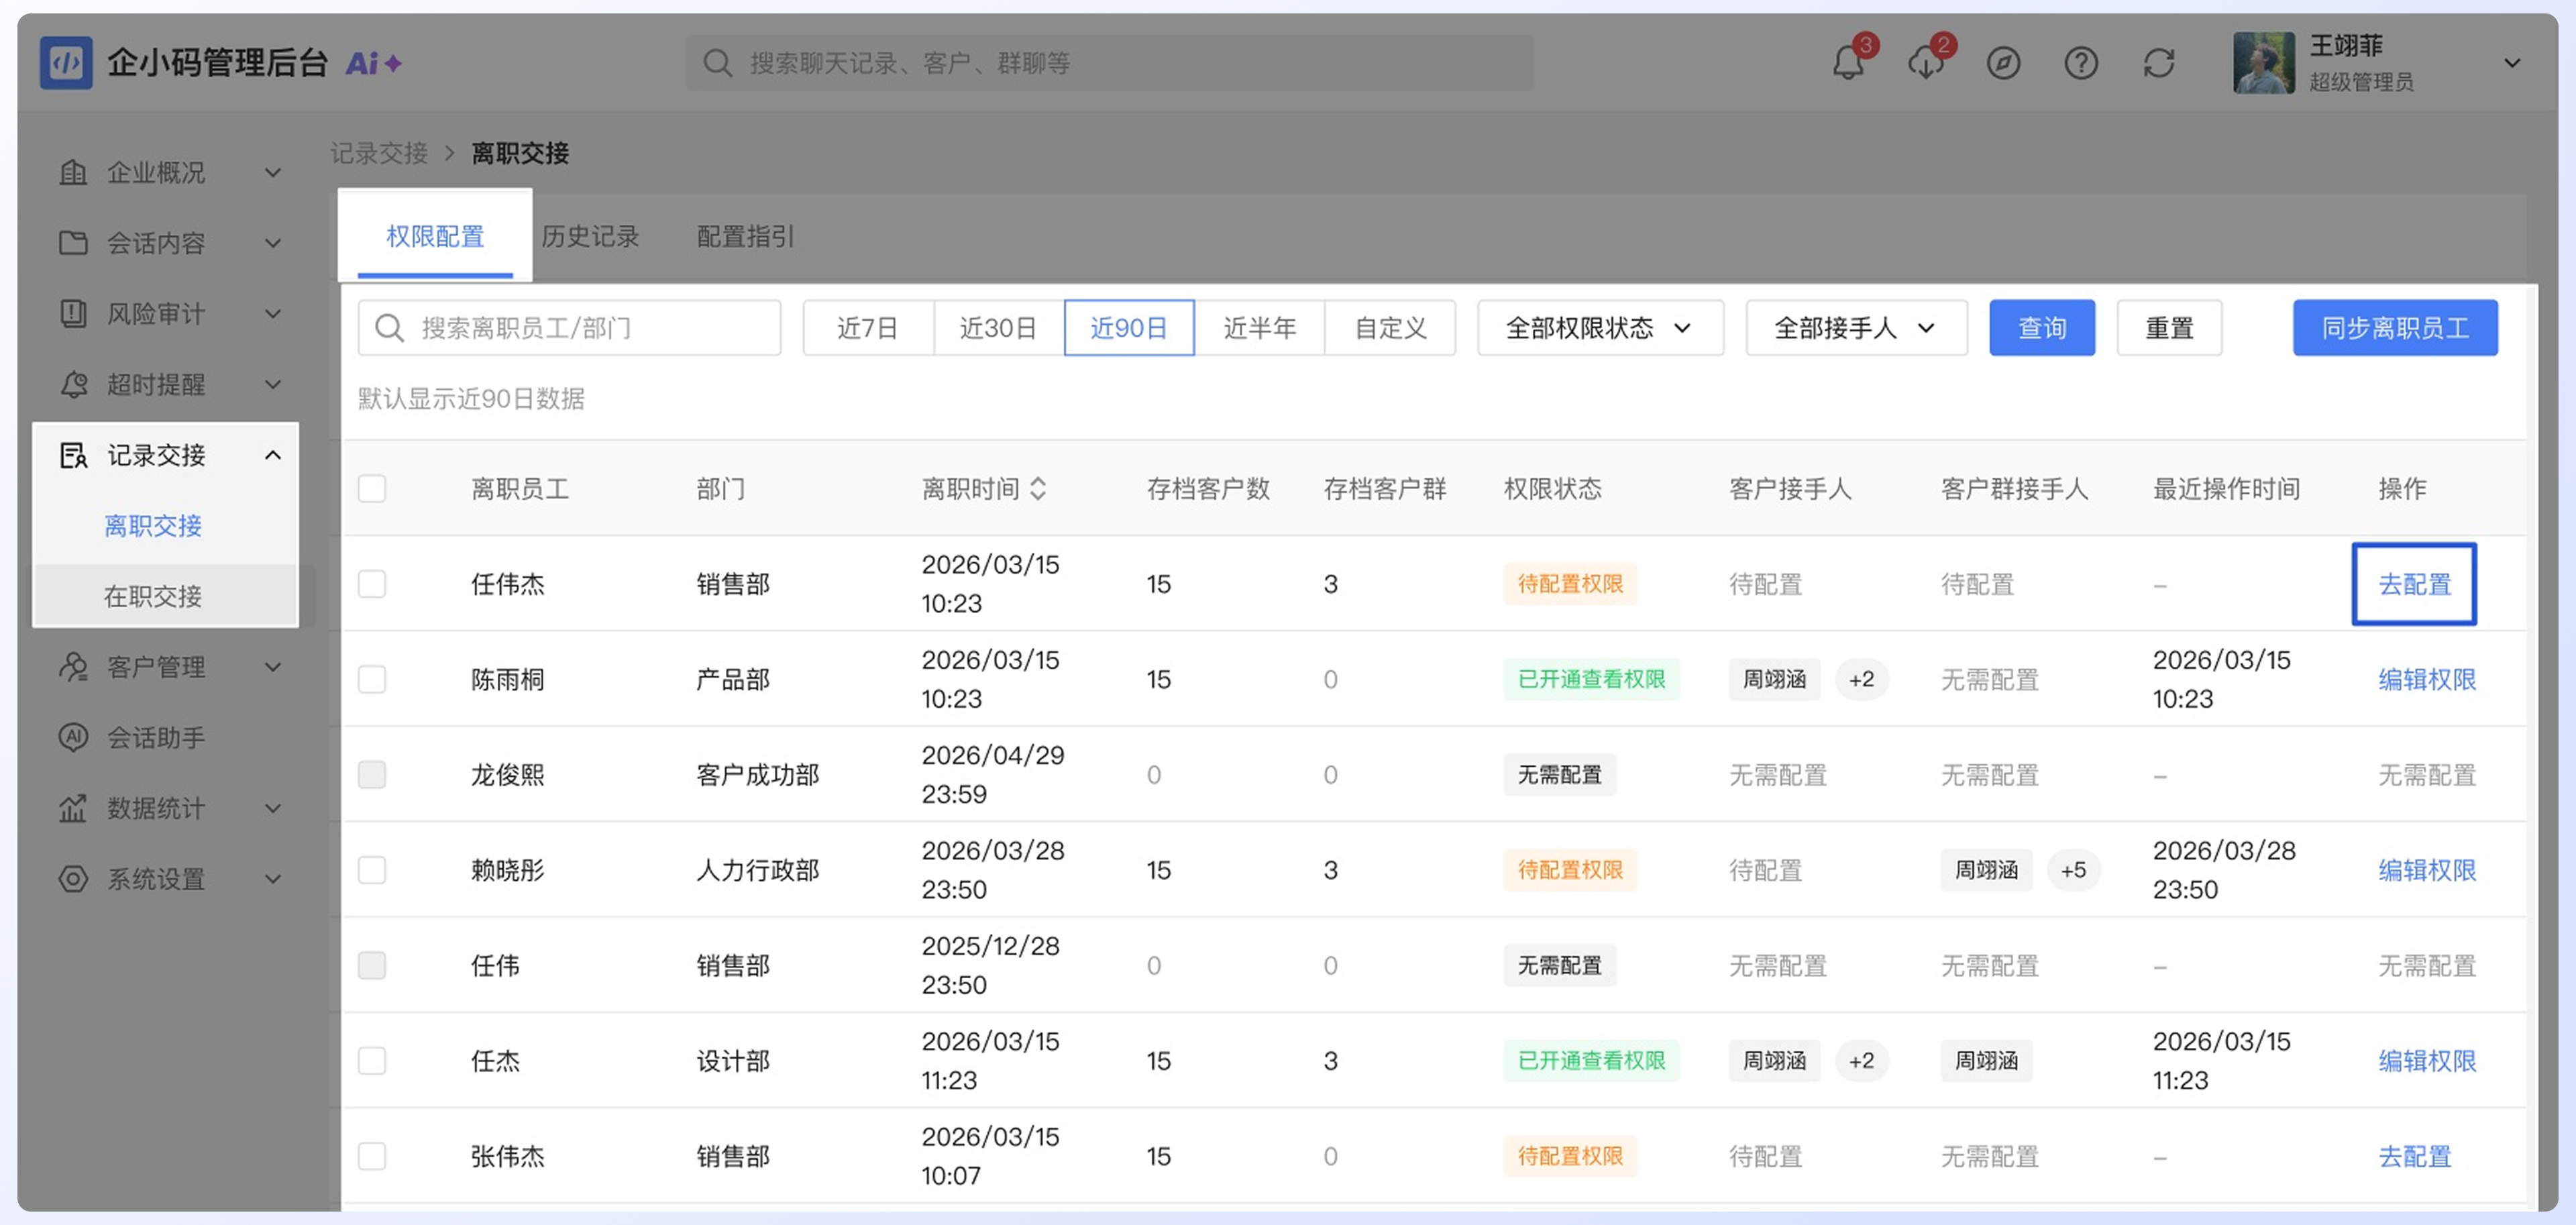Screen dimensions: 2576x1225
Task: Click the 企小码 logo icon
Action: coord(66,63)
